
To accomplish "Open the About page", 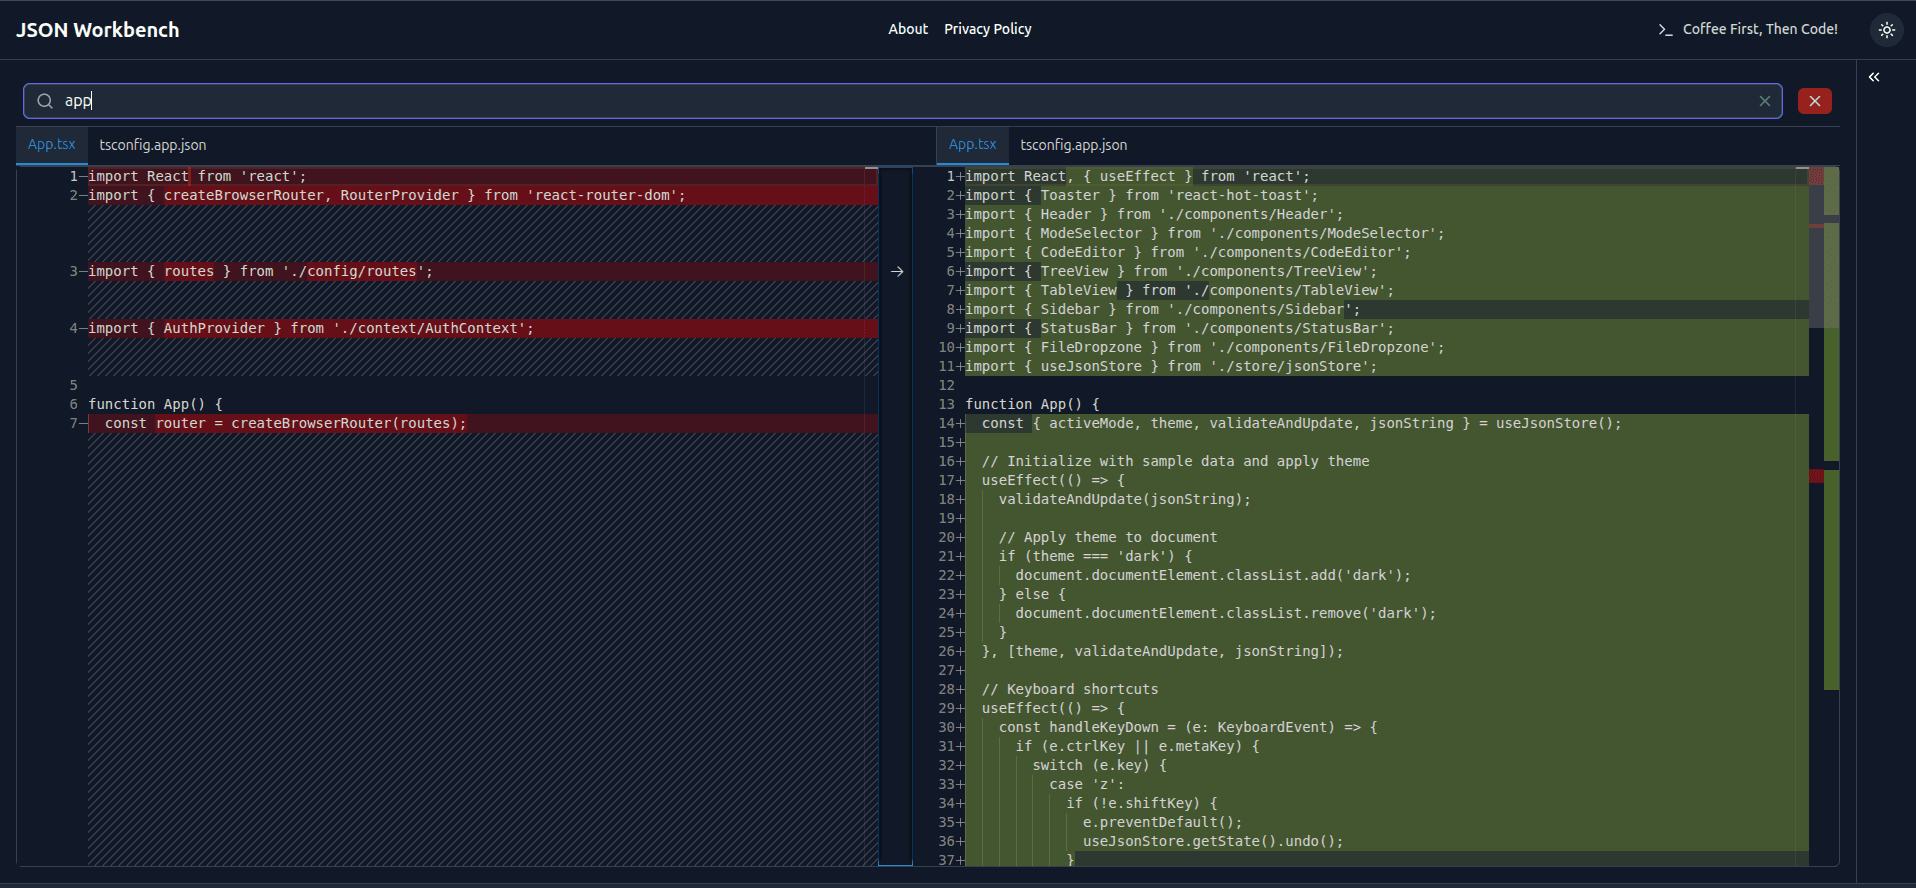I will [x=907, y=29].
